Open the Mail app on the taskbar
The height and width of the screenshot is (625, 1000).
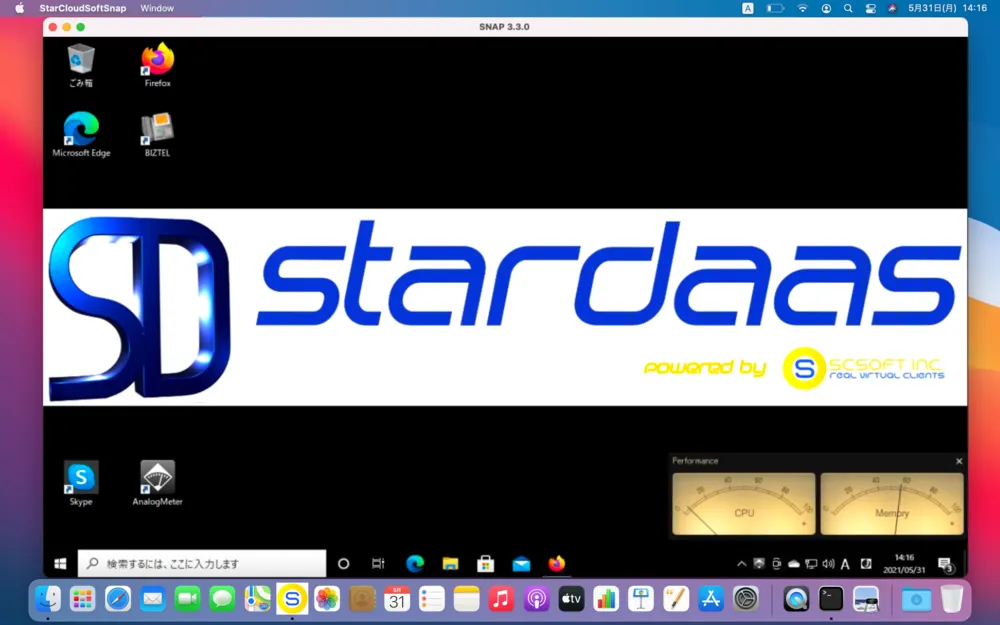[521, 563]
